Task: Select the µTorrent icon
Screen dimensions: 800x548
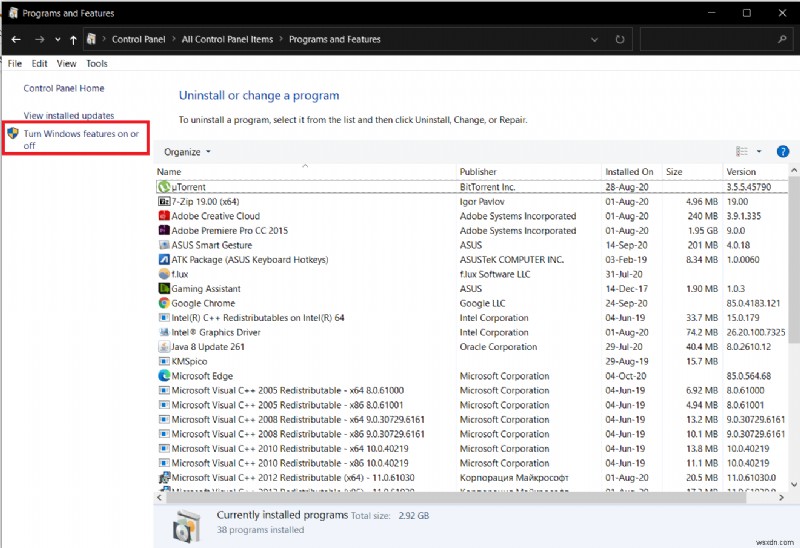Action: pos(164,187)
